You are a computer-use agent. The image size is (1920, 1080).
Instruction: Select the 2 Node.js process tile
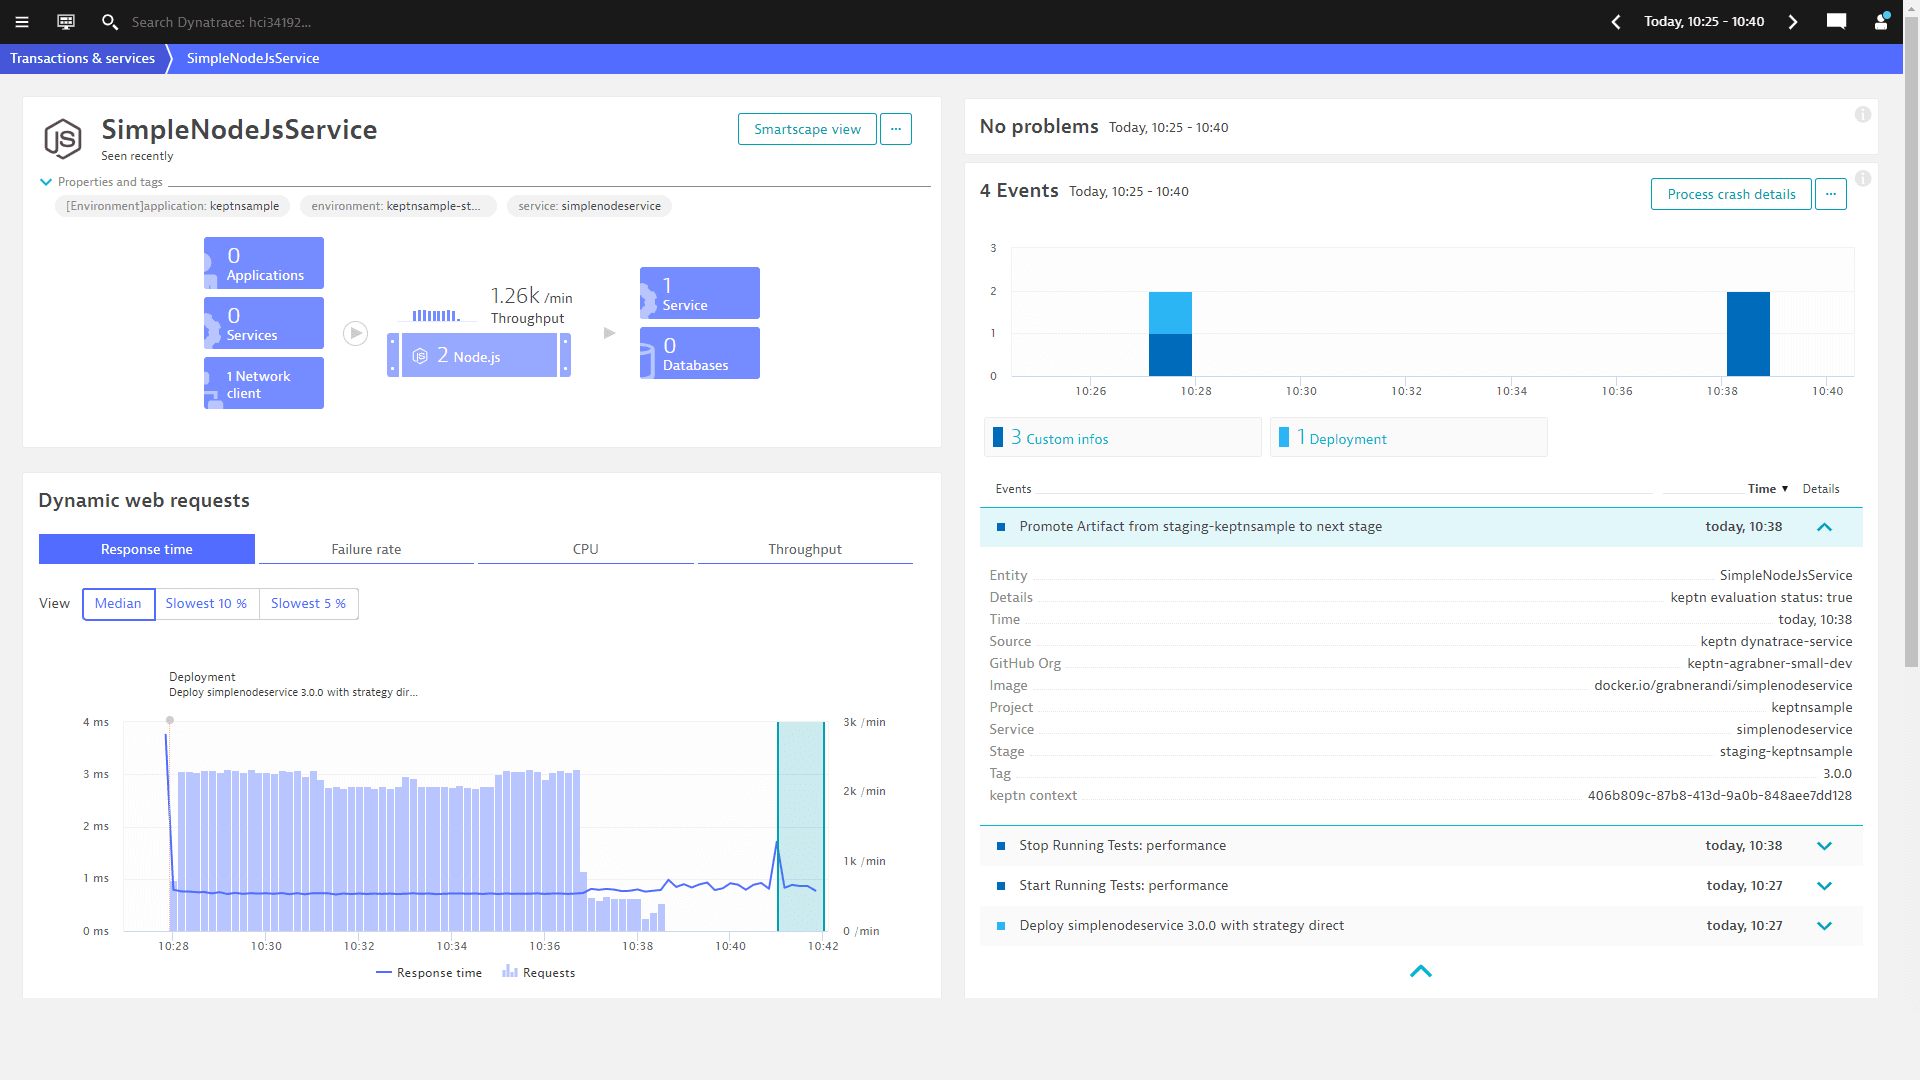[479, 355]
